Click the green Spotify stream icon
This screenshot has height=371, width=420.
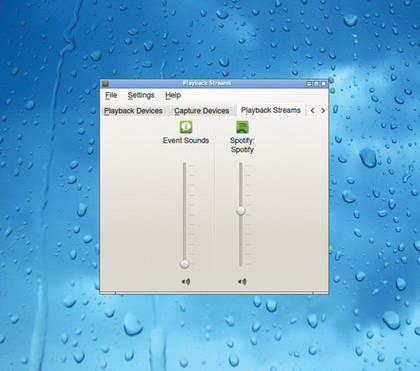242,127
